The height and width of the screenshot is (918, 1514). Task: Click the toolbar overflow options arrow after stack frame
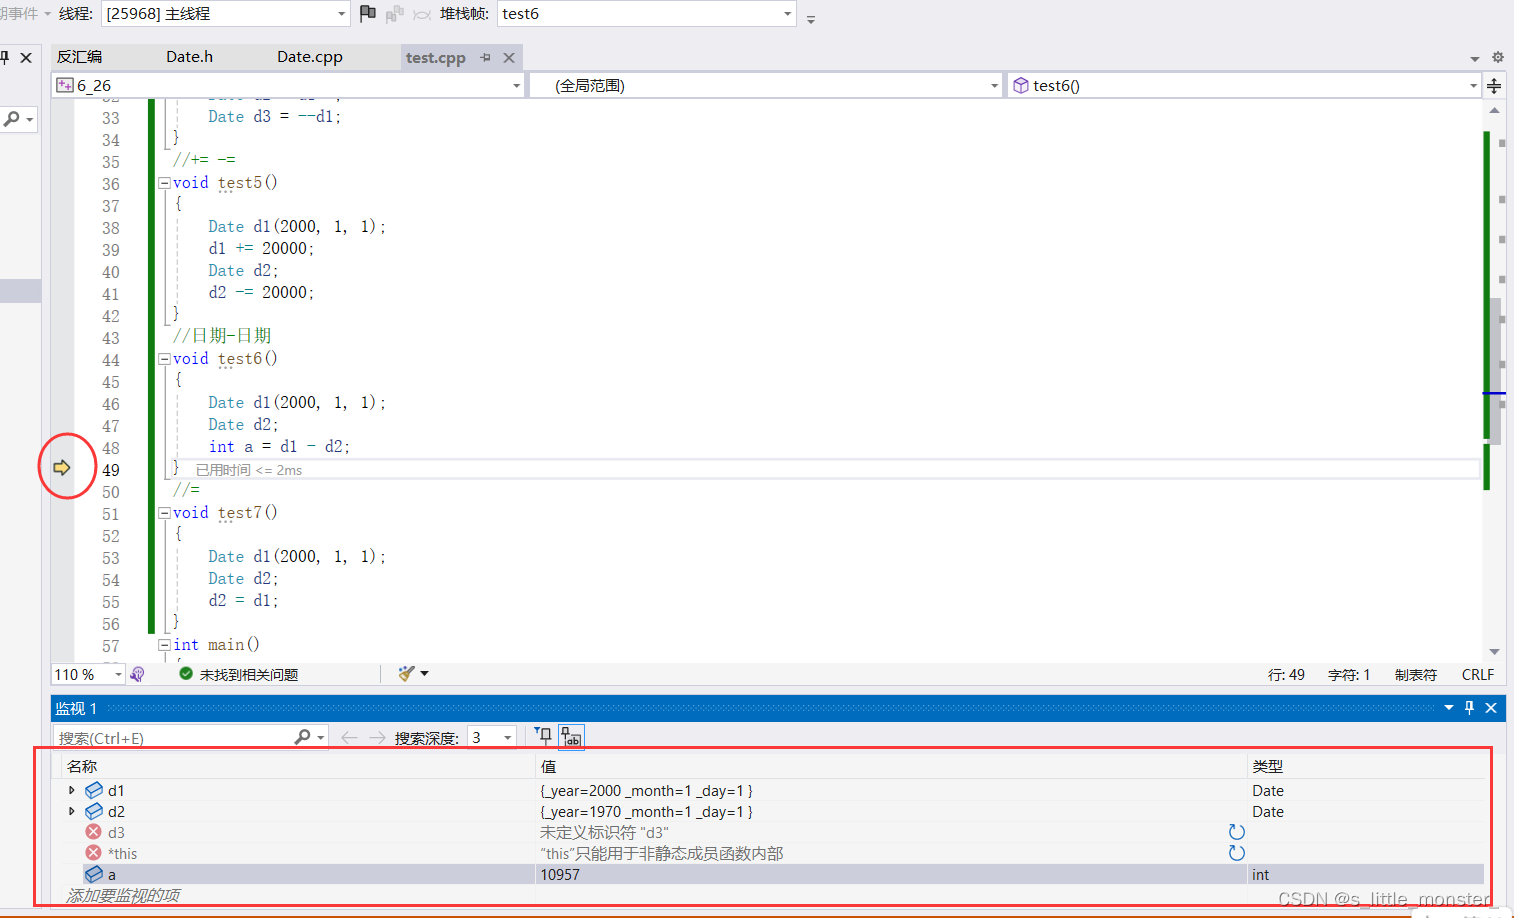pos(811,18)
